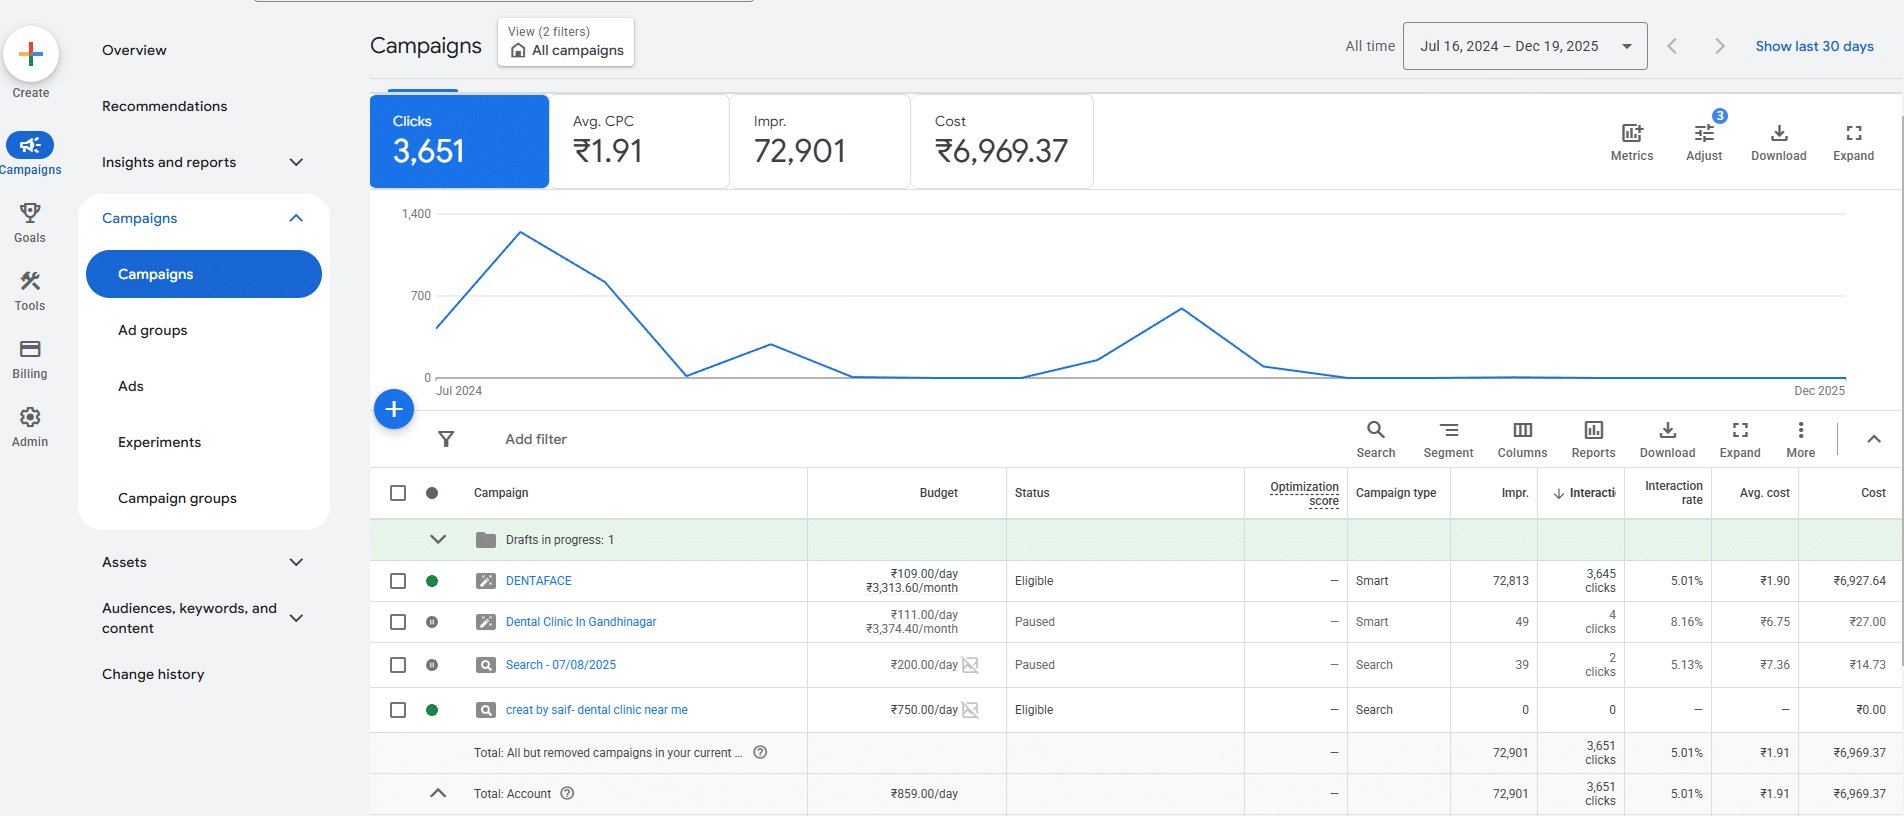This screenshot has height=816, width=1904.
Task: Click the Create plus button
Action: coord(31,54)
